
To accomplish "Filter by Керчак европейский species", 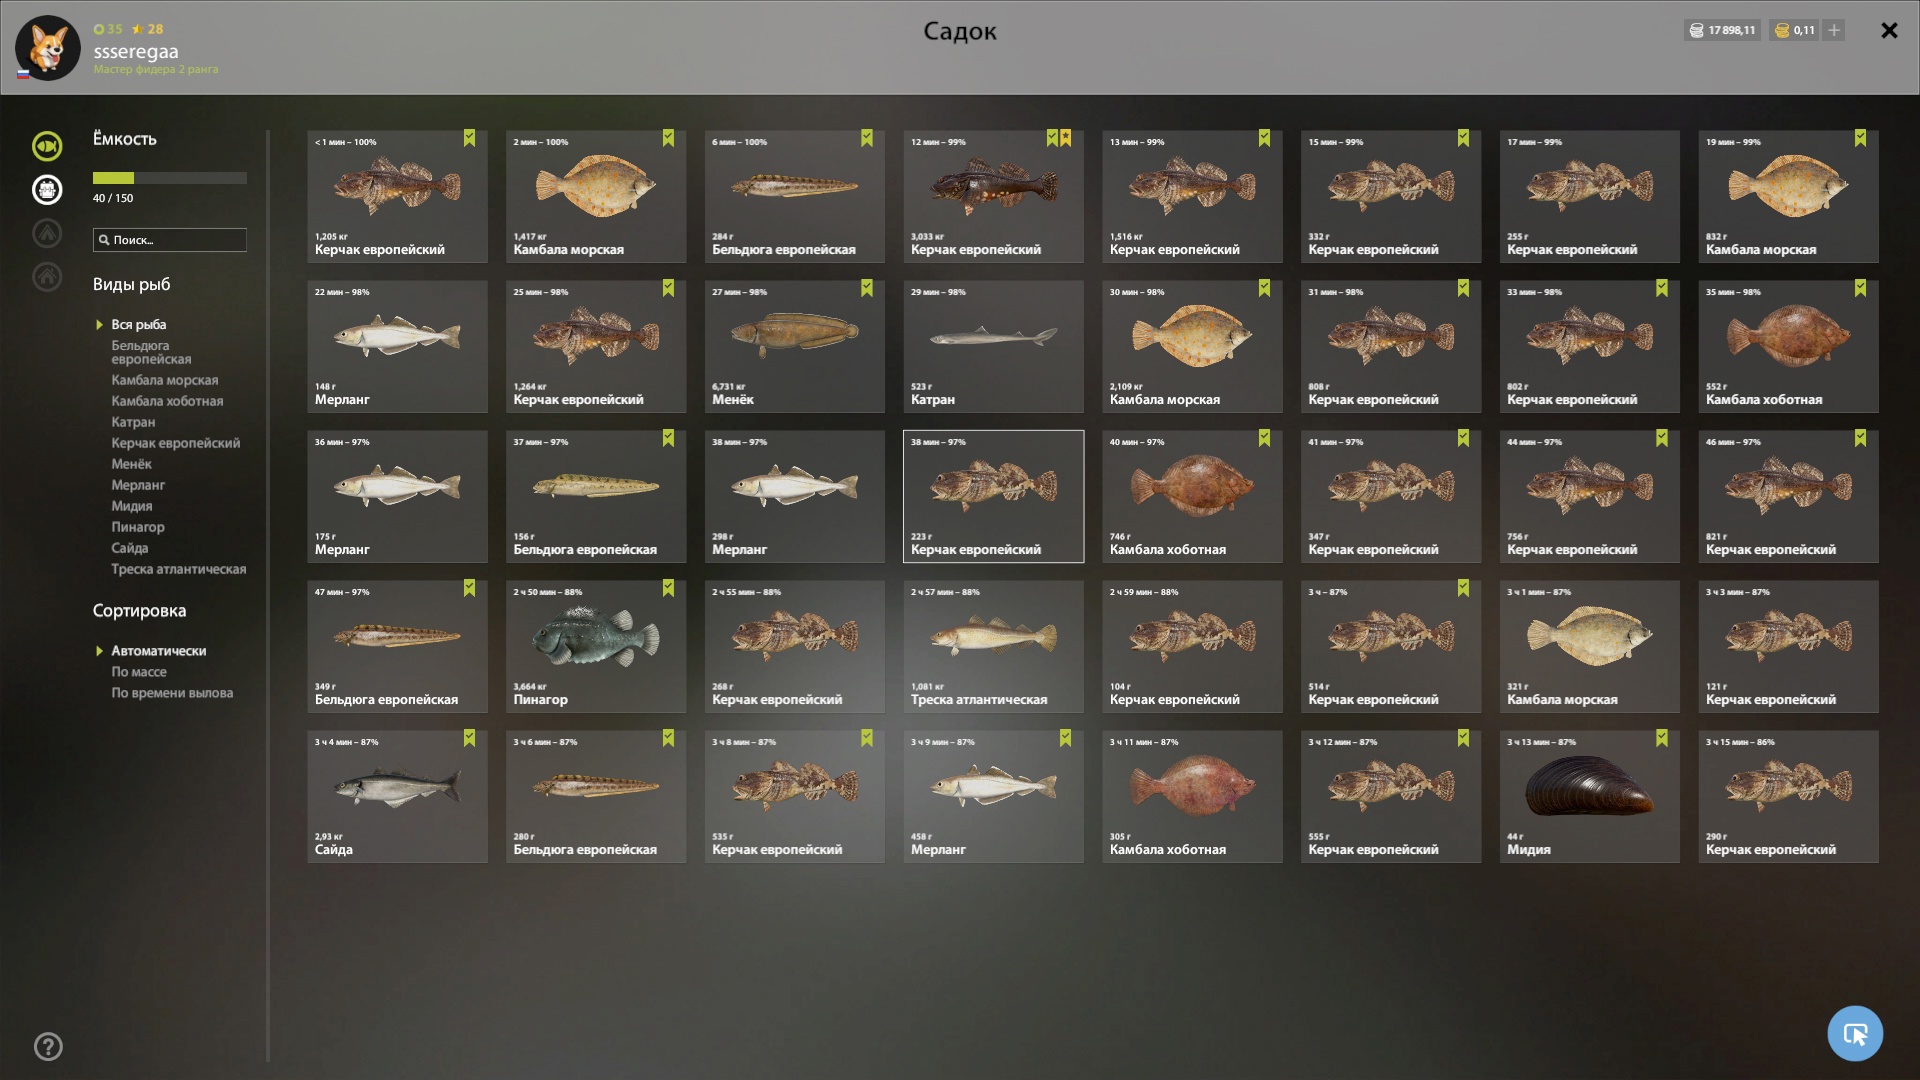I will (176, 443).
